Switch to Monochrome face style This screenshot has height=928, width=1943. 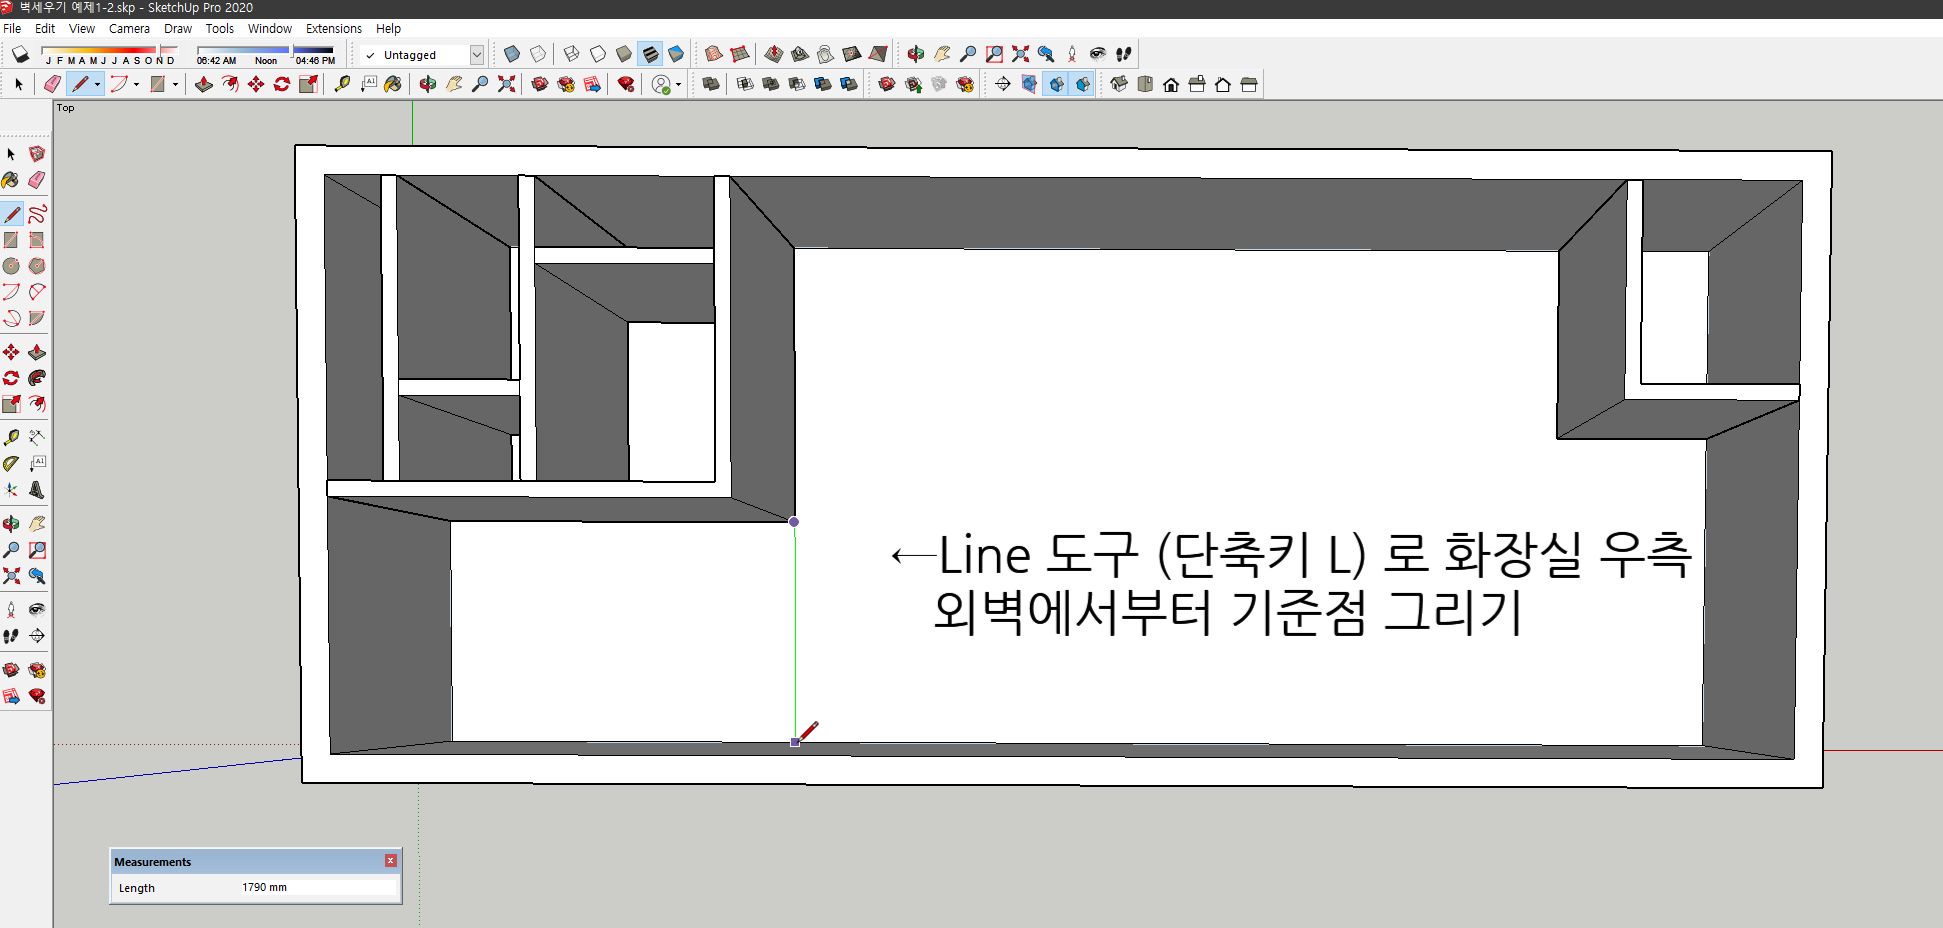pos(677,54)
